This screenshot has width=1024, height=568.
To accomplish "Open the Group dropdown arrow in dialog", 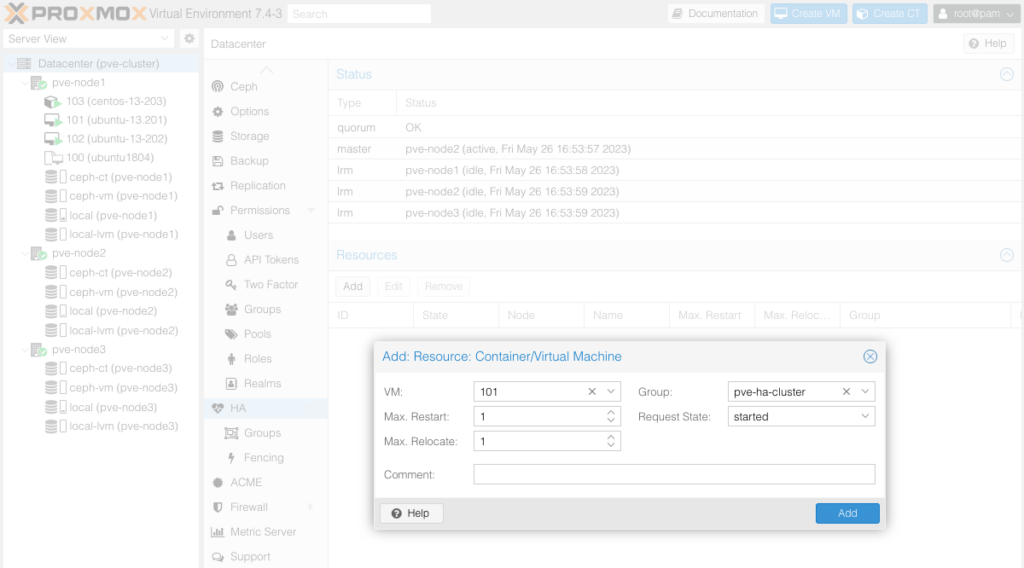I will 865,392.
